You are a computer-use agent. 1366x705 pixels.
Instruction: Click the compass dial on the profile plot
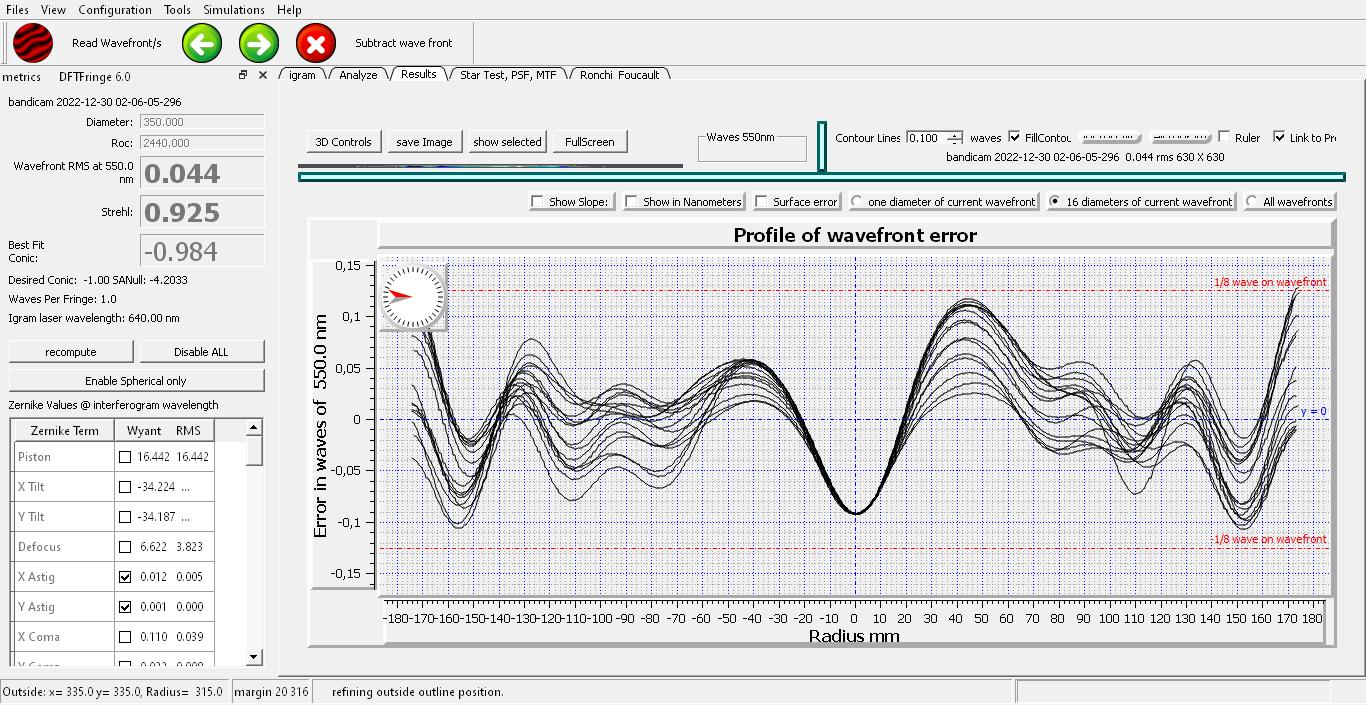click(411, 296)
